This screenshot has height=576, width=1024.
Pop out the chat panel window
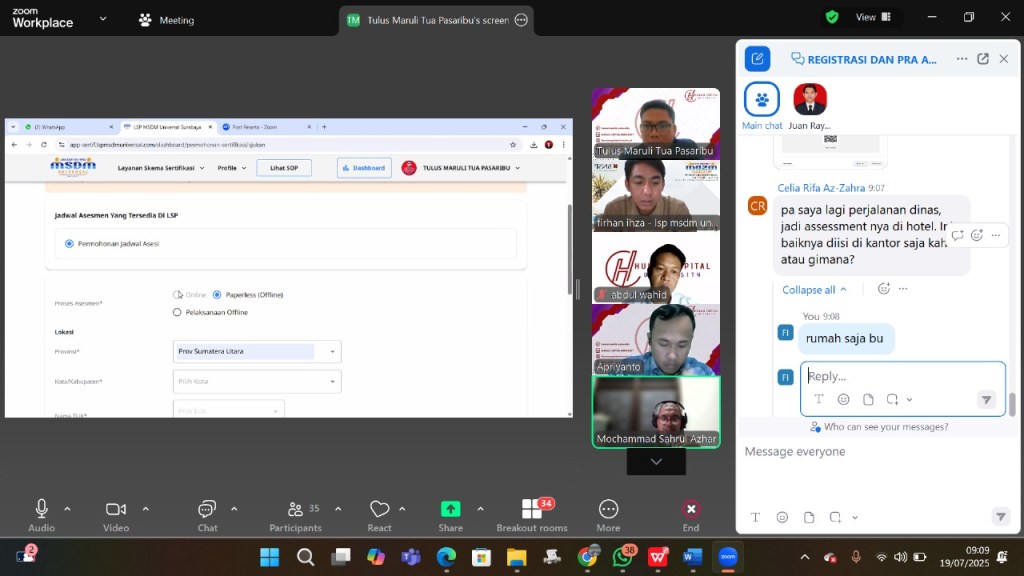click(982, 59)
